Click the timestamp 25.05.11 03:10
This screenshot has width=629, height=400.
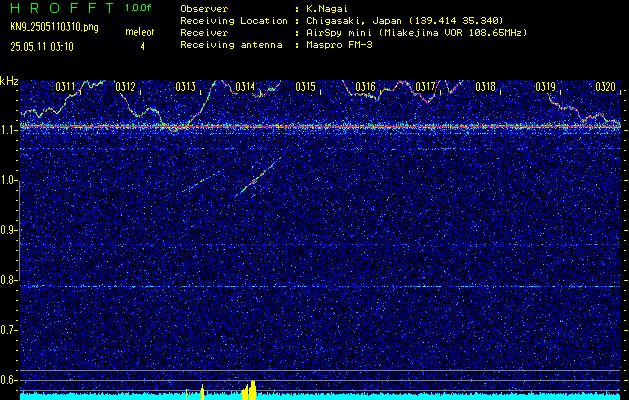(42, 47)
